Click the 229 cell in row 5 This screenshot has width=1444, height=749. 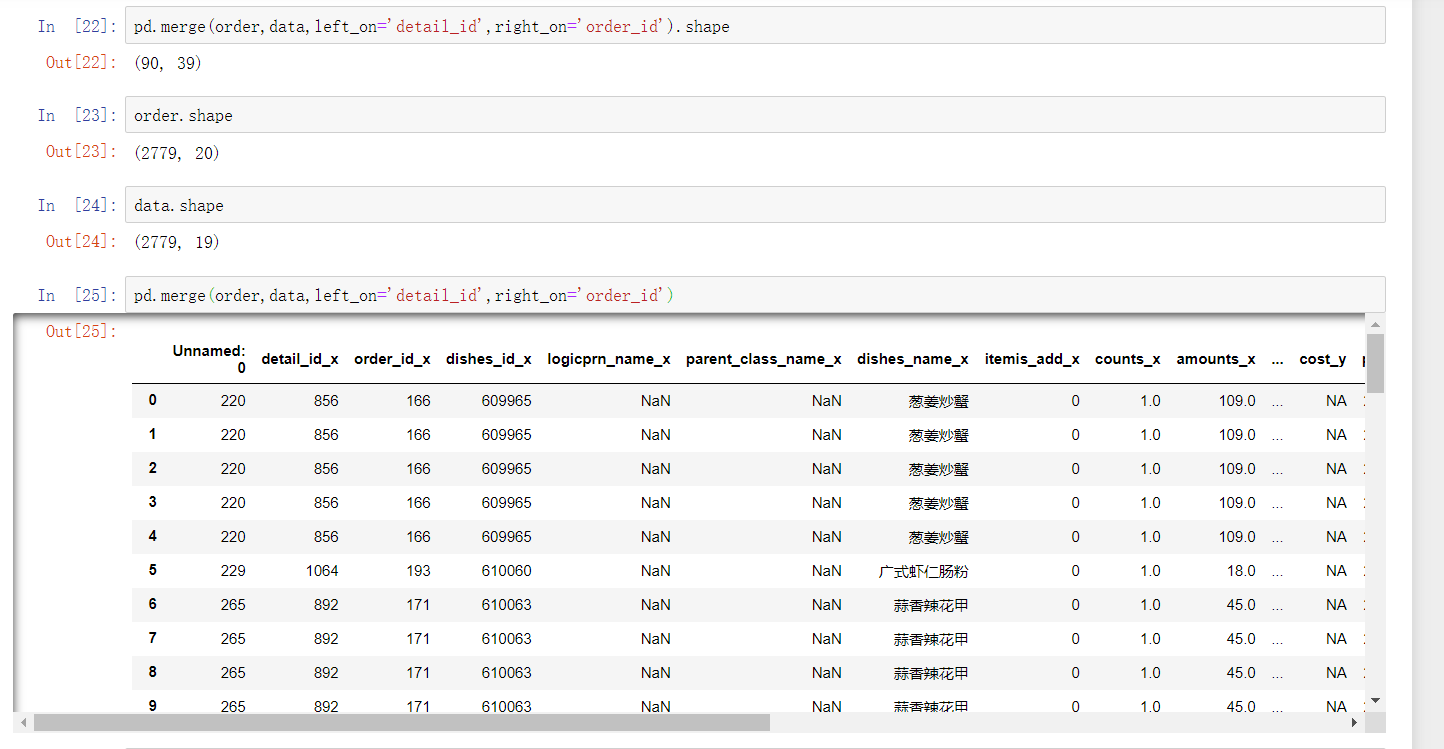click(x=233, y=571)
